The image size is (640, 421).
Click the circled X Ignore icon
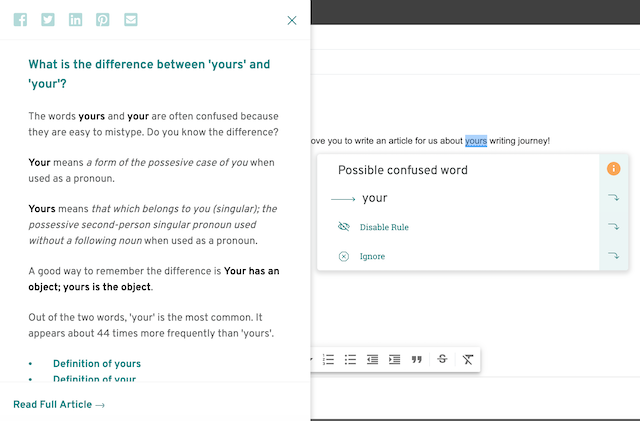(344, 256)
